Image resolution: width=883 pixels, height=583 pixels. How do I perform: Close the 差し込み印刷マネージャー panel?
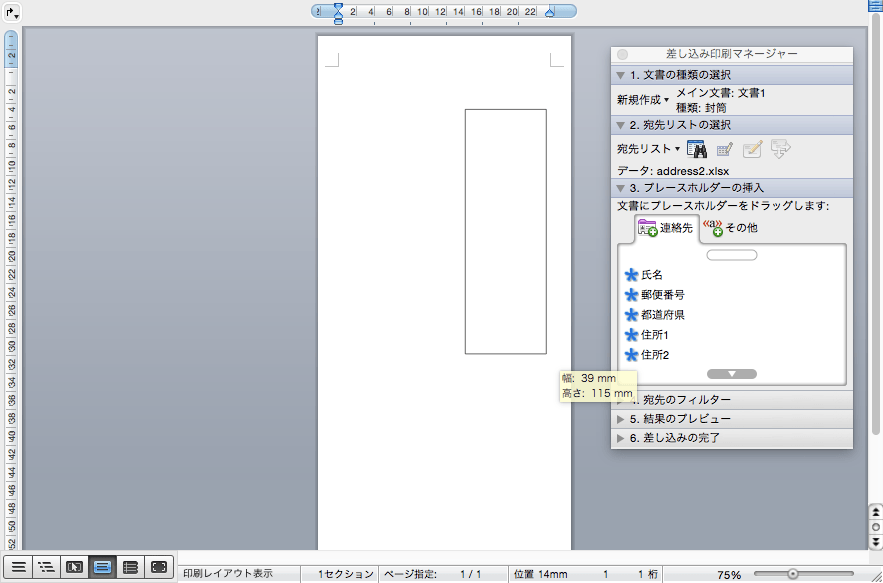(x=622, y=54)
